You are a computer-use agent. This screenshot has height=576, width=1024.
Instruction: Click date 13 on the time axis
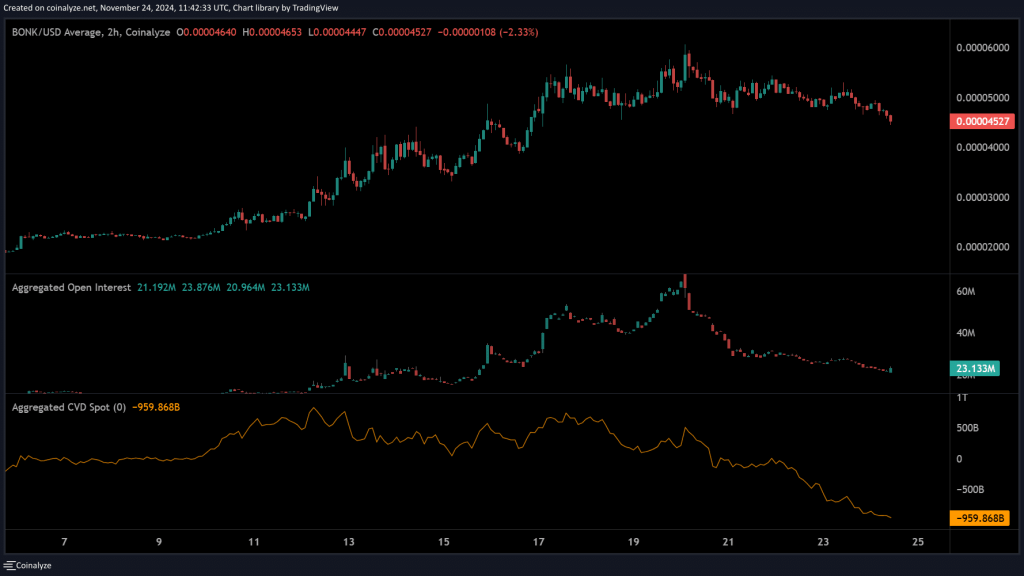point(349,542)
